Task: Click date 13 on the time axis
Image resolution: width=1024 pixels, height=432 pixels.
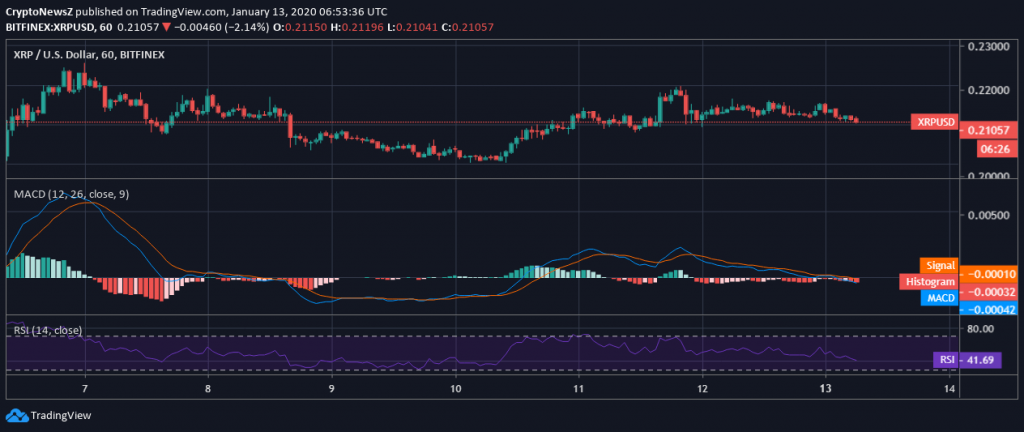Action: (x=825, y=389)
